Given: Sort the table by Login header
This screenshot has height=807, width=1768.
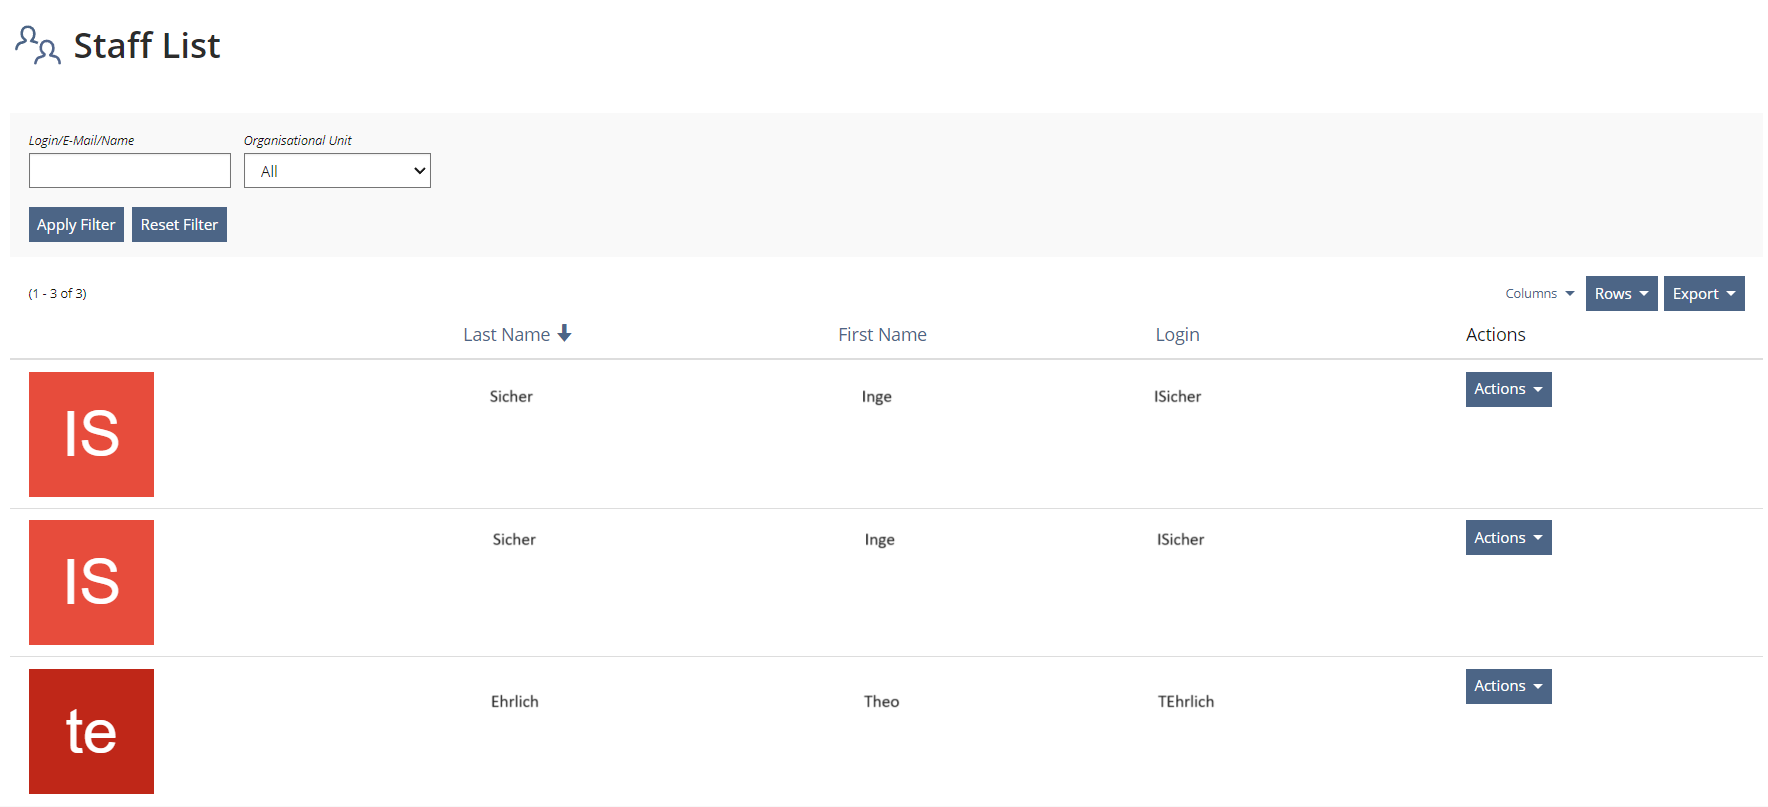Looking at the screenshot, I should click(x=1177, y=335).
